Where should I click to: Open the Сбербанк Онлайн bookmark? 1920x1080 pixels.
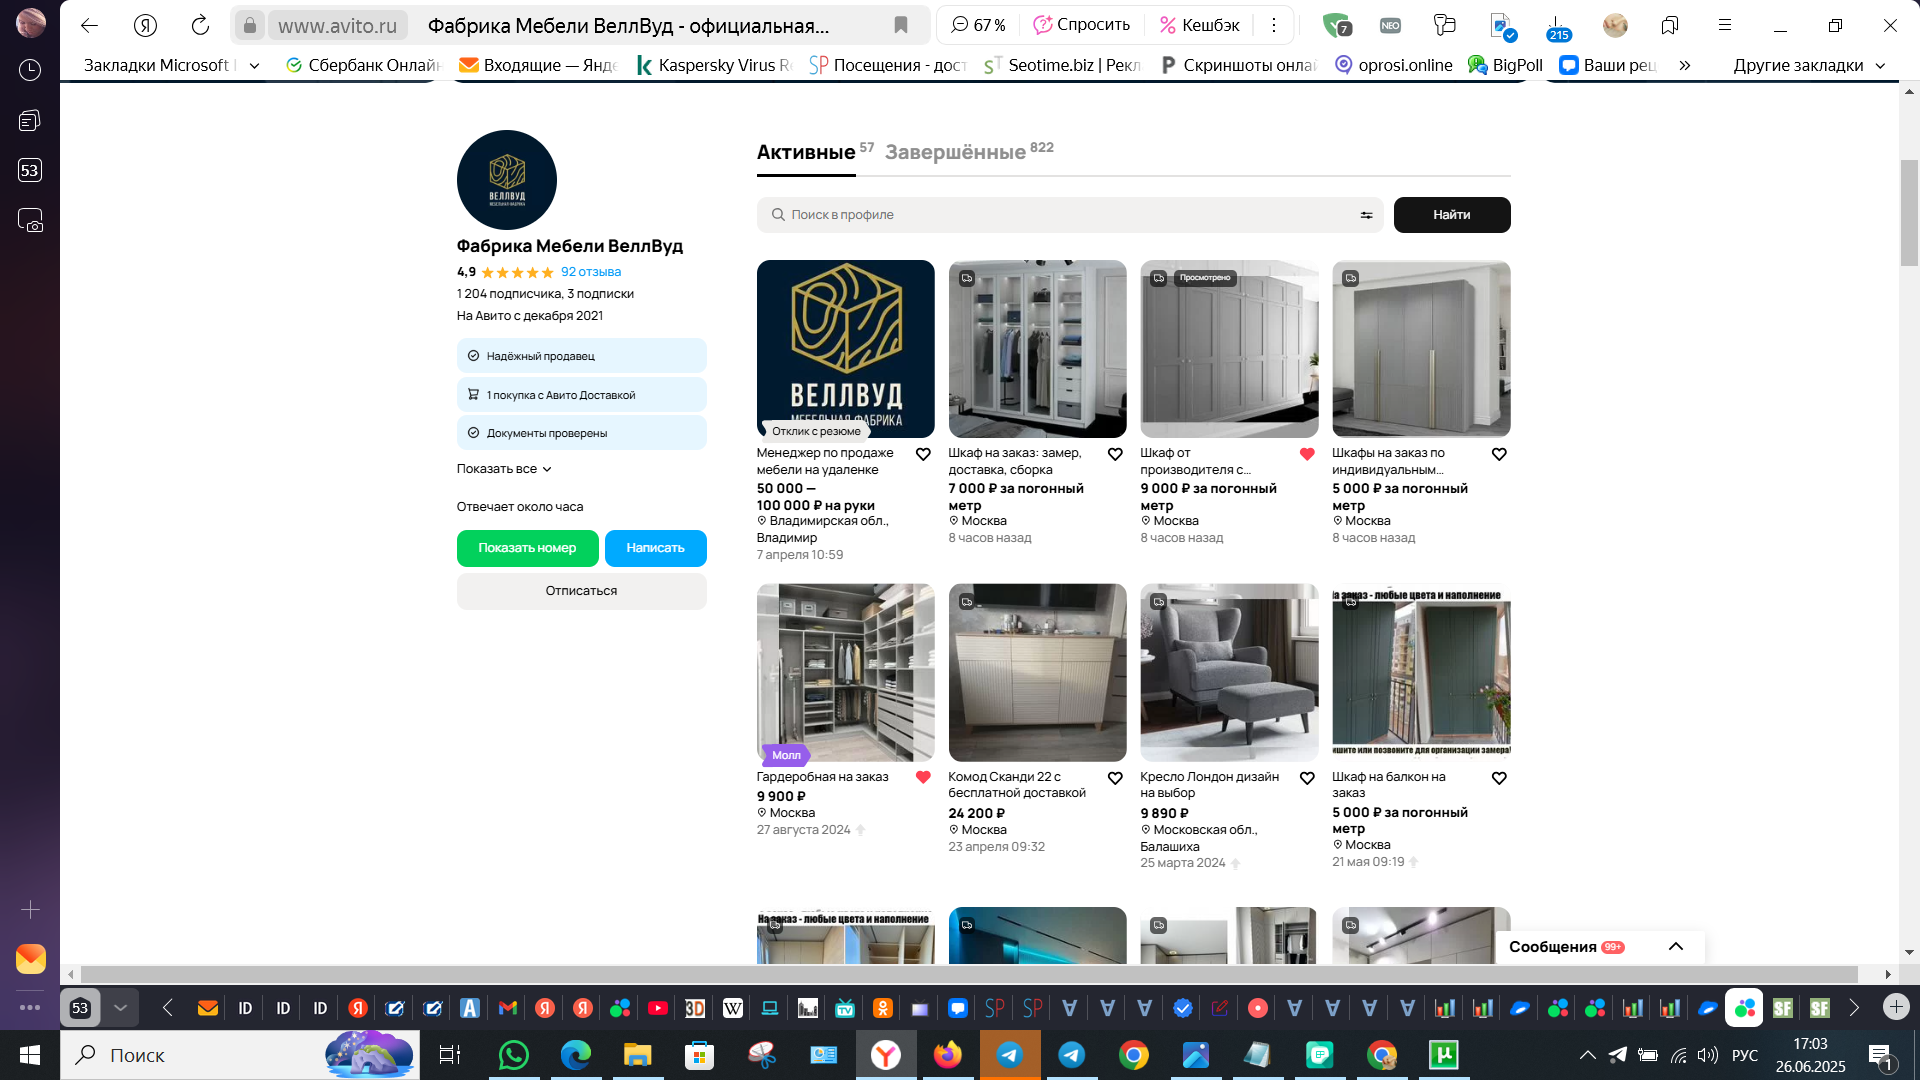363,65
